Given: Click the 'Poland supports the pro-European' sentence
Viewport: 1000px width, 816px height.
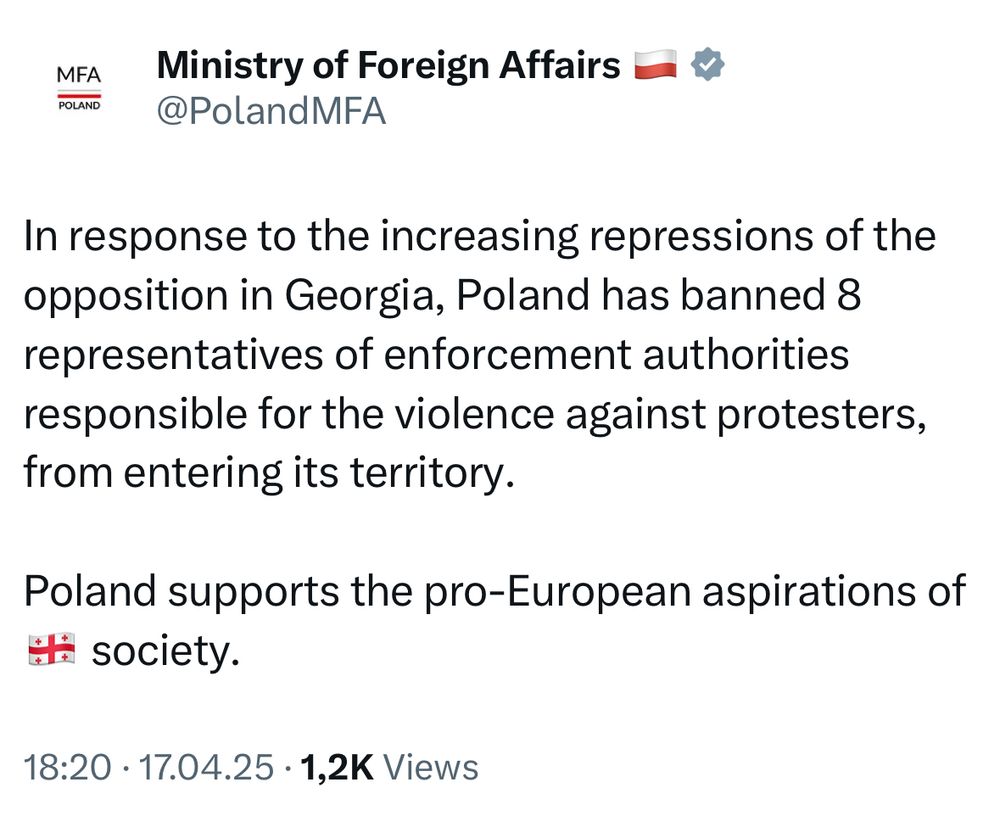Looking at the screenshot, I should pos(495,591).
